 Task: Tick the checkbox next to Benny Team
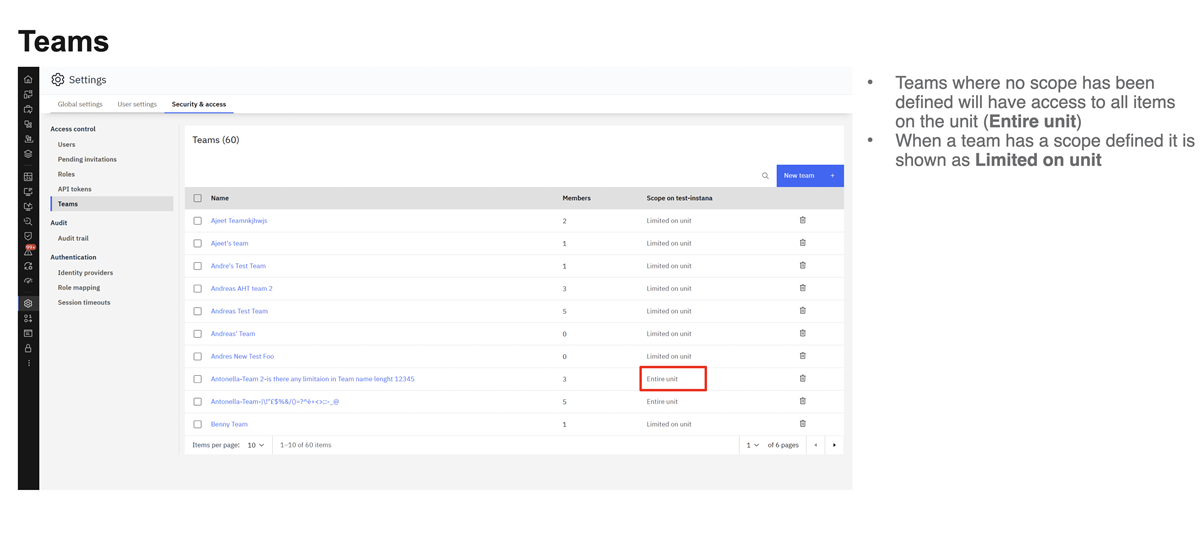click(198, 424)
